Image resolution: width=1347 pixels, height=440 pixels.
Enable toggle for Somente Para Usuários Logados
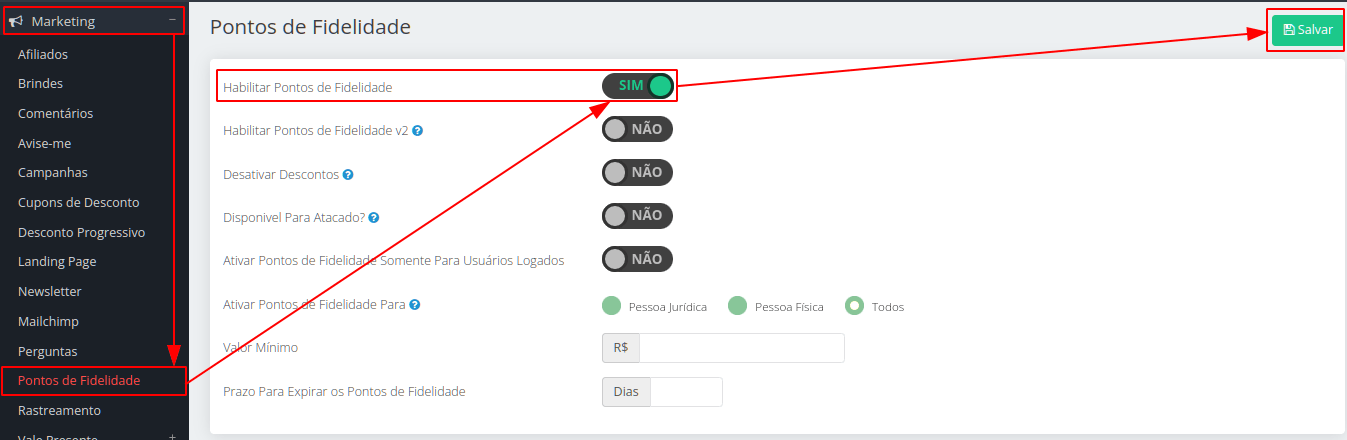coord(638,259)
